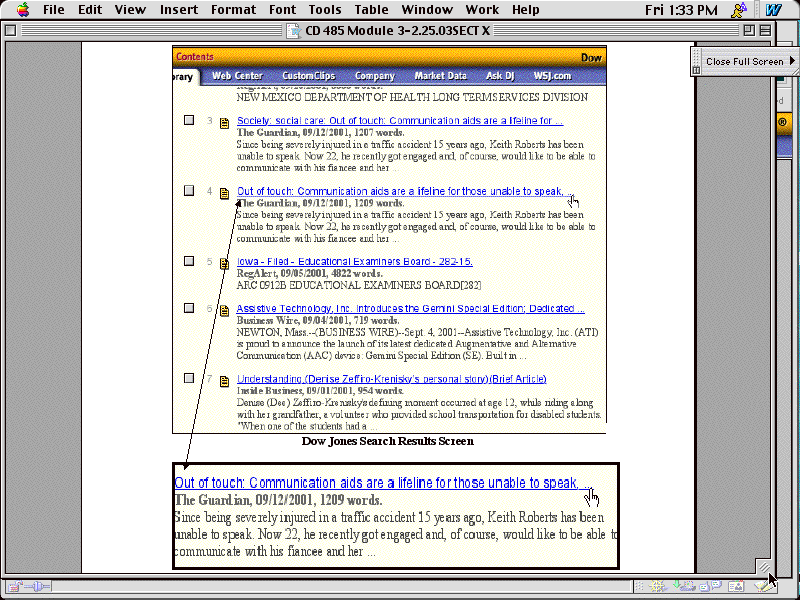
Task: Go to the Market Data tab
Action: pyautogui.click(x=440, y=76)
